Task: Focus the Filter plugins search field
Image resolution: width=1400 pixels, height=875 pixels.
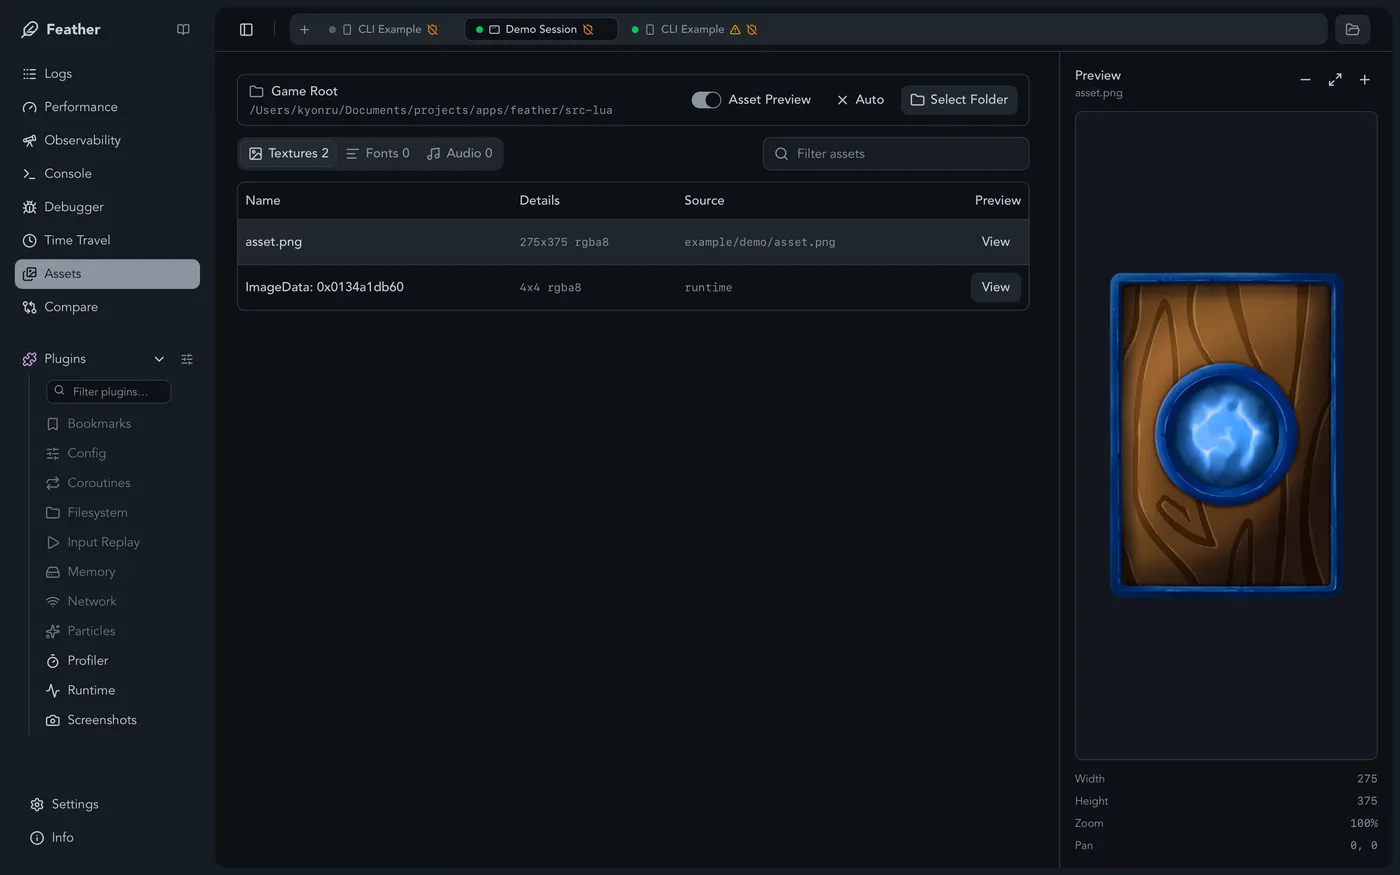Action: click(x=109, y=391)
